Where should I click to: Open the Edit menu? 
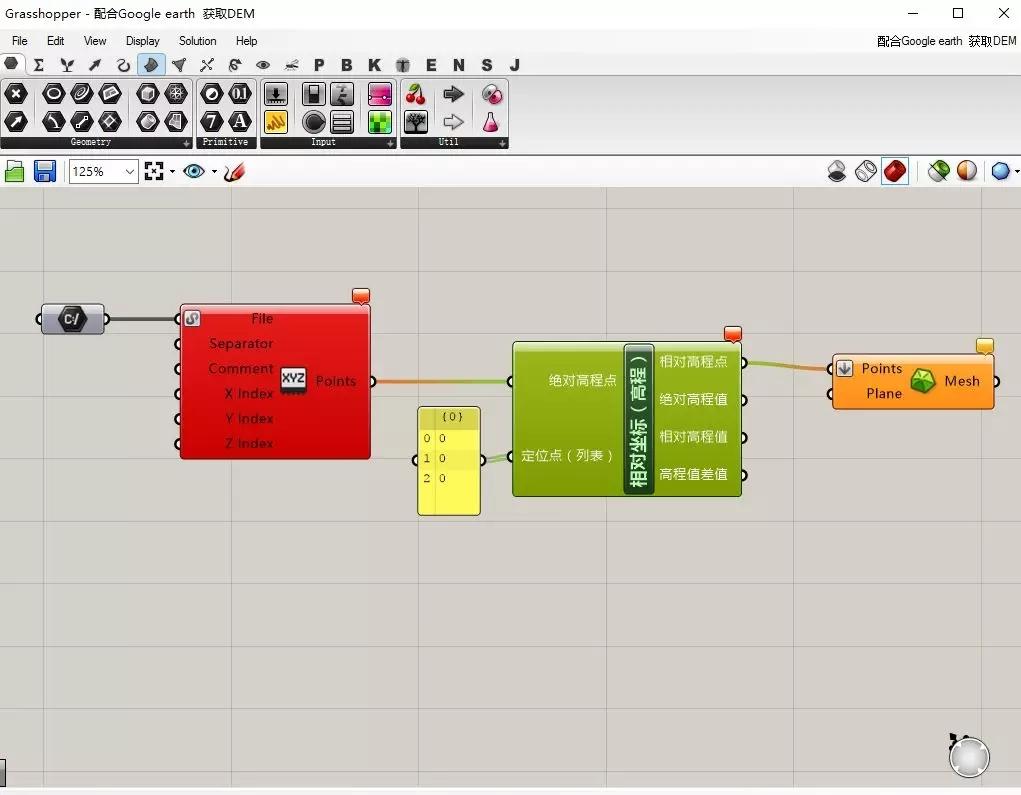coord(55,40)
